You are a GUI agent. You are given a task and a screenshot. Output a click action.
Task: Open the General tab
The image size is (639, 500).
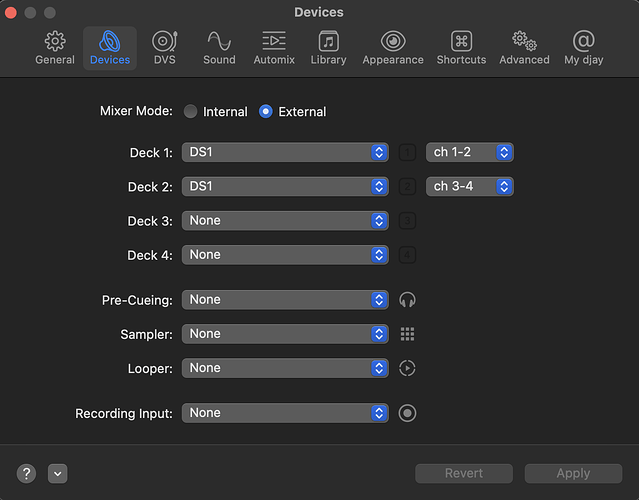55,47
